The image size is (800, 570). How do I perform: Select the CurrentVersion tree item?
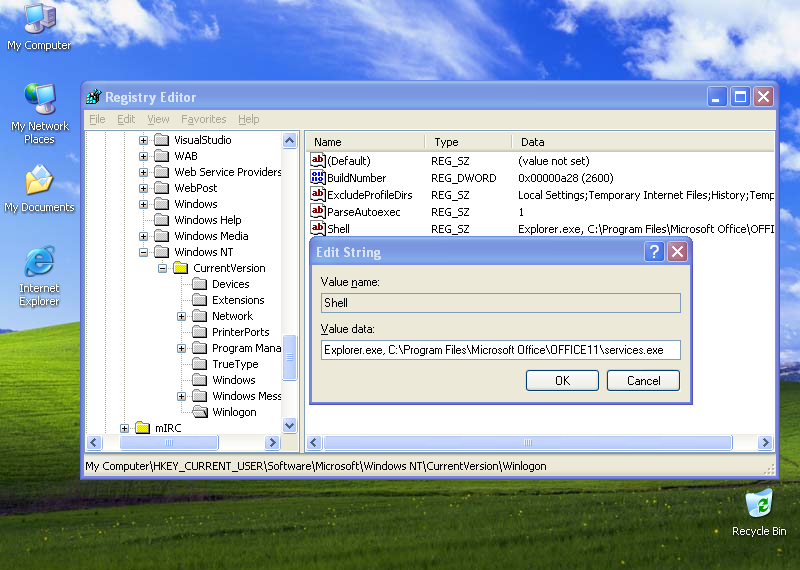(x=229, y=268)
